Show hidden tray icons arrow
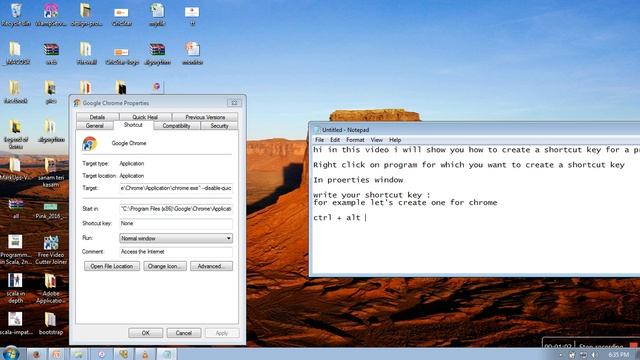 (x=560, y=355)
